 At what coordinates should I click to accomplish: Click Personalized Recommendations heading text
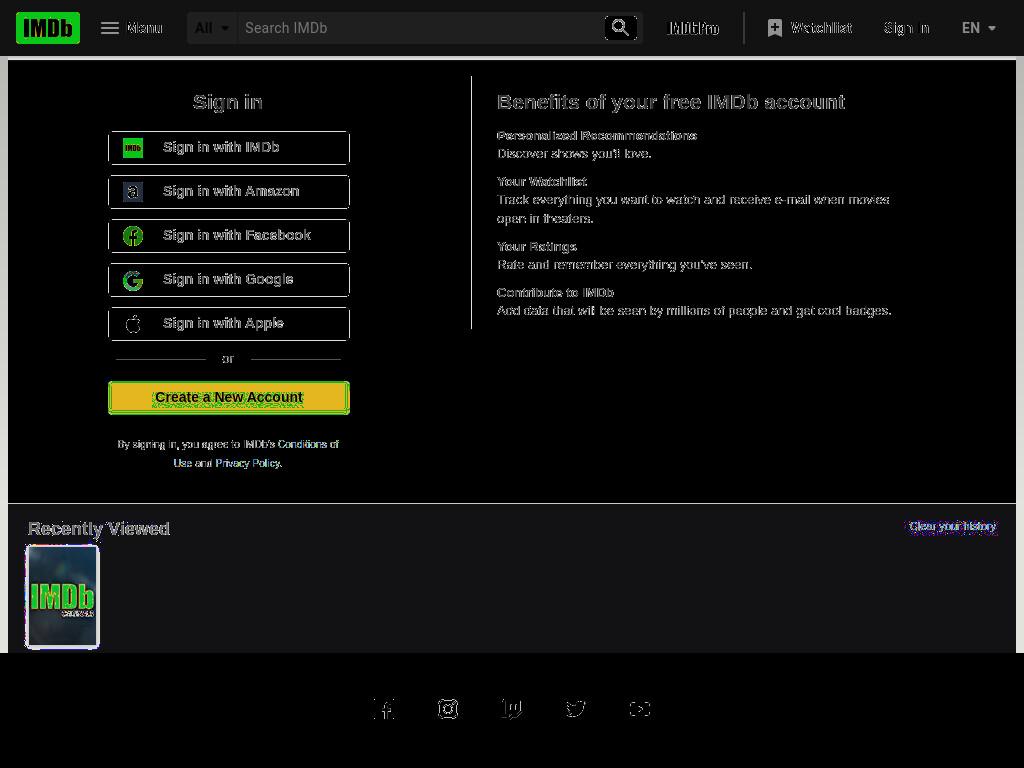pyautogui.click(x=597, y=136)
